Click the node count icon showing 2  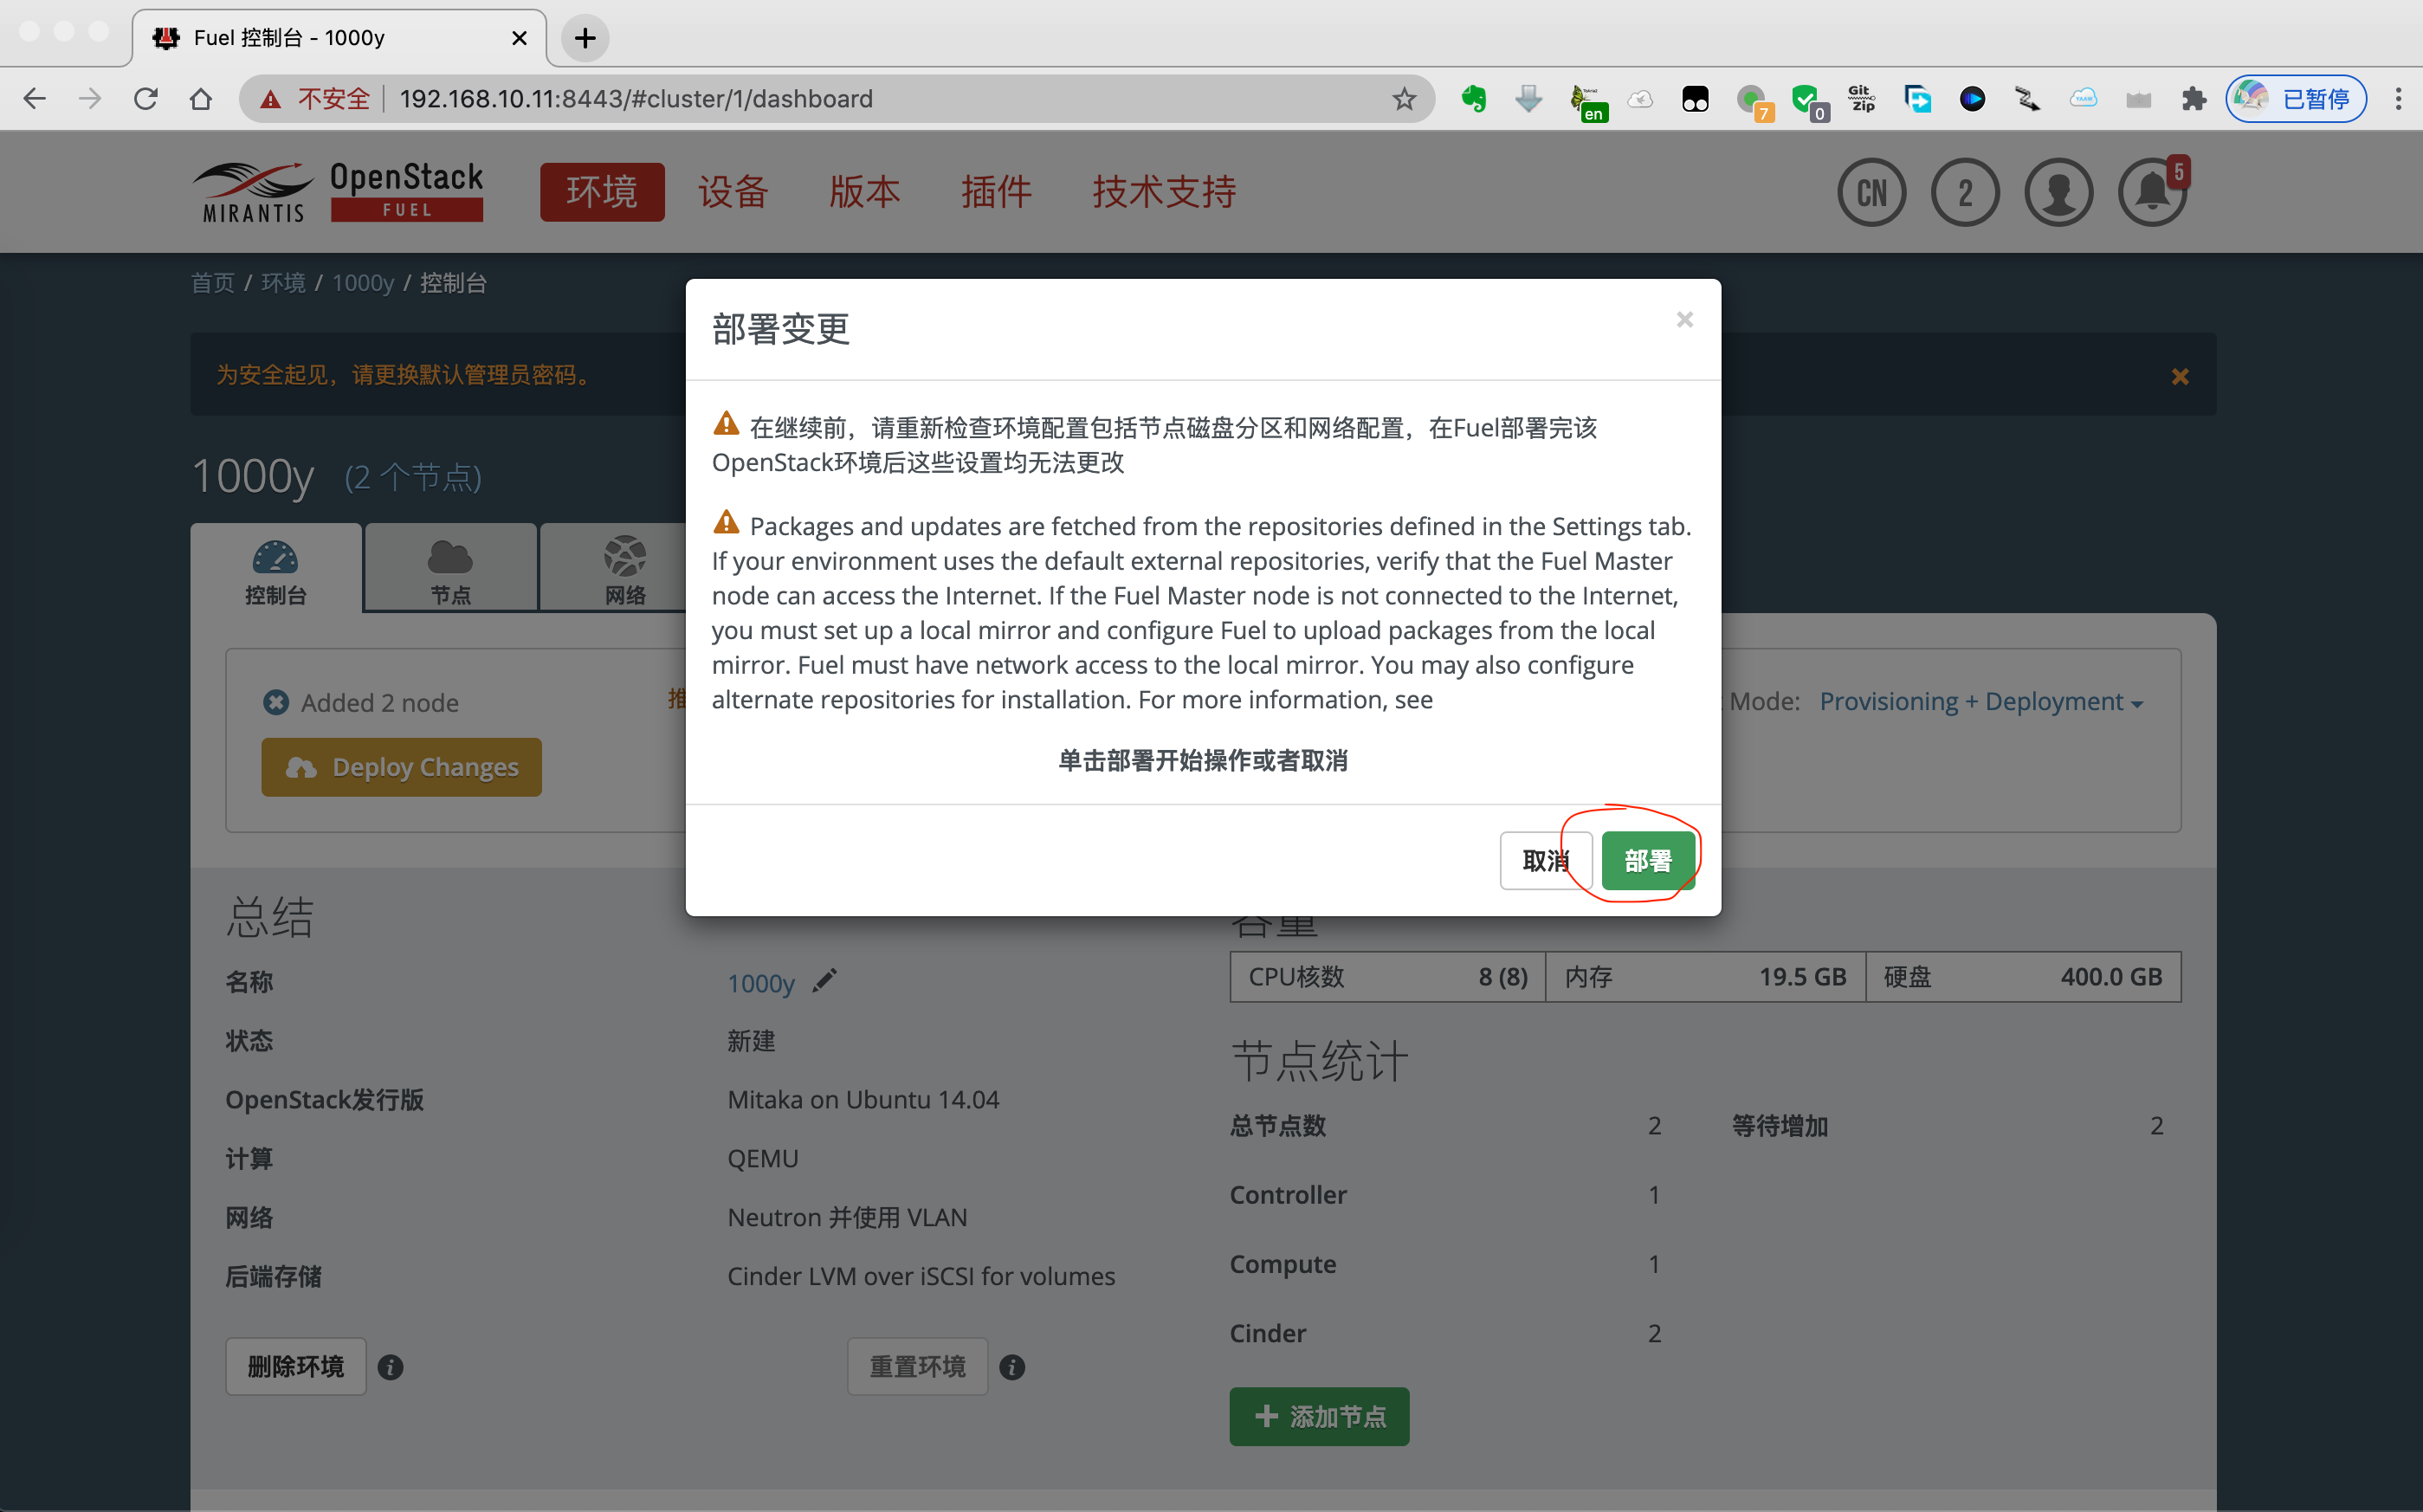1965,192
